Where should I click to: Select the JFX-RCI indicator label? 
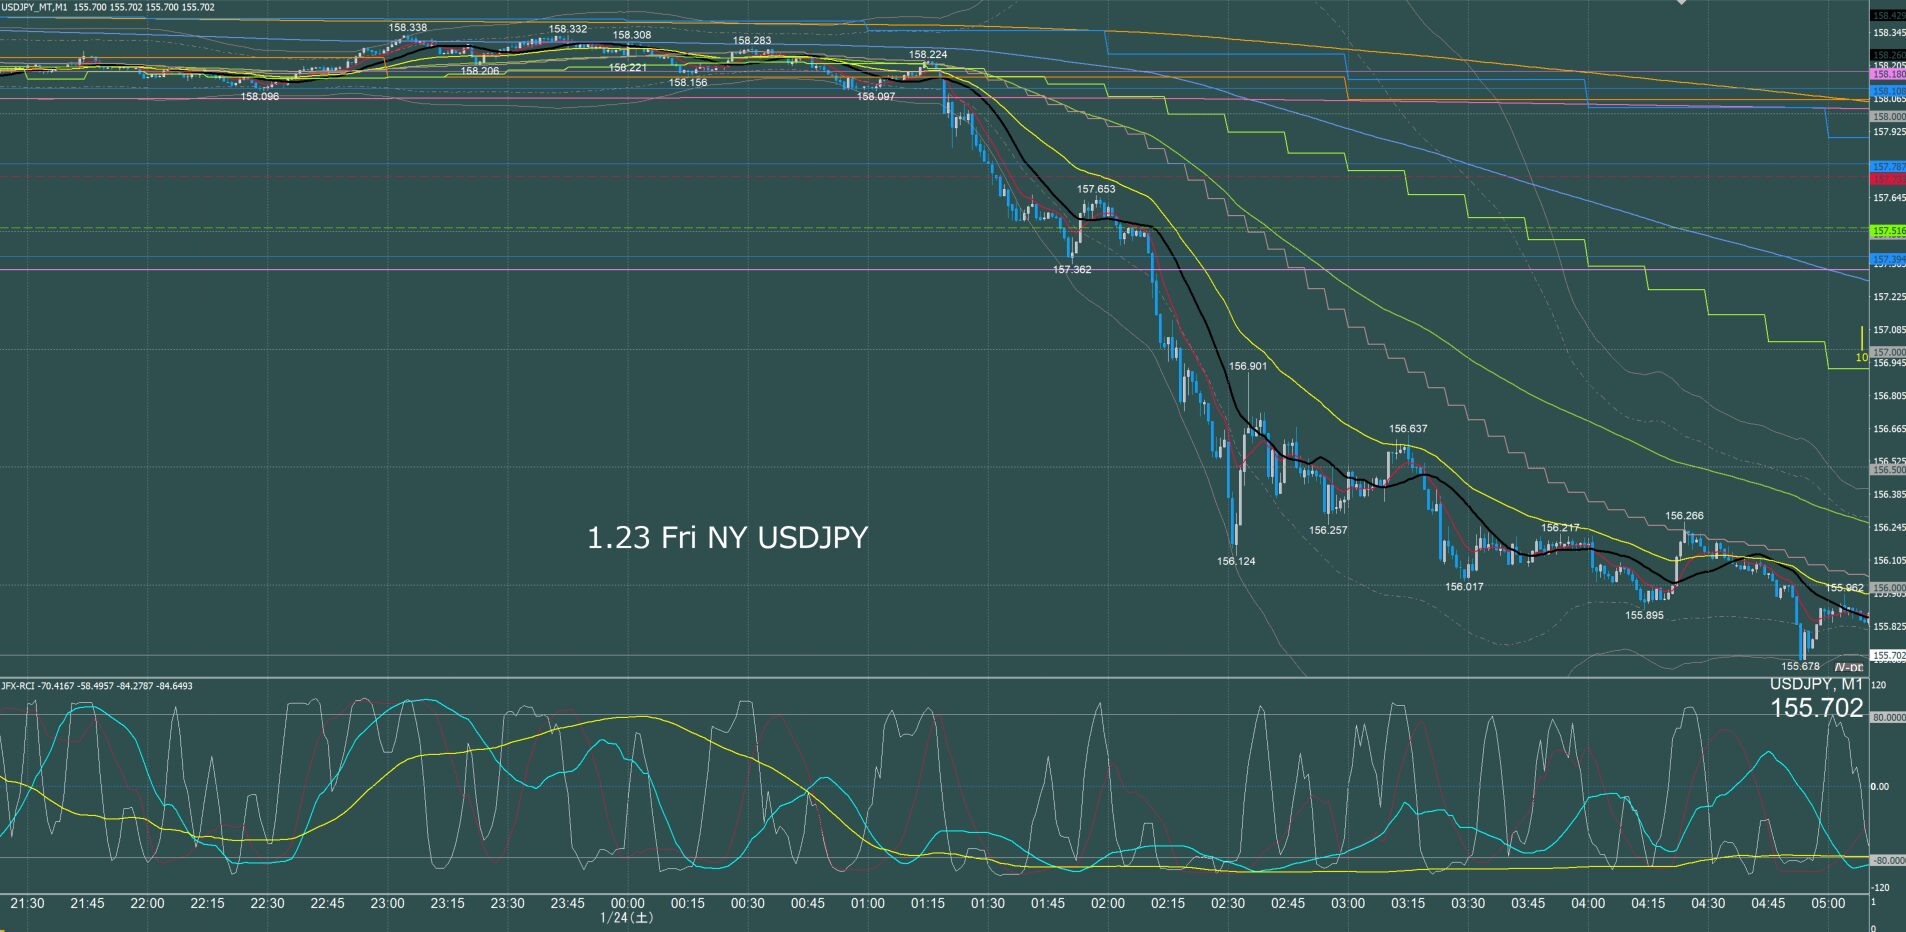pos(20,686)
